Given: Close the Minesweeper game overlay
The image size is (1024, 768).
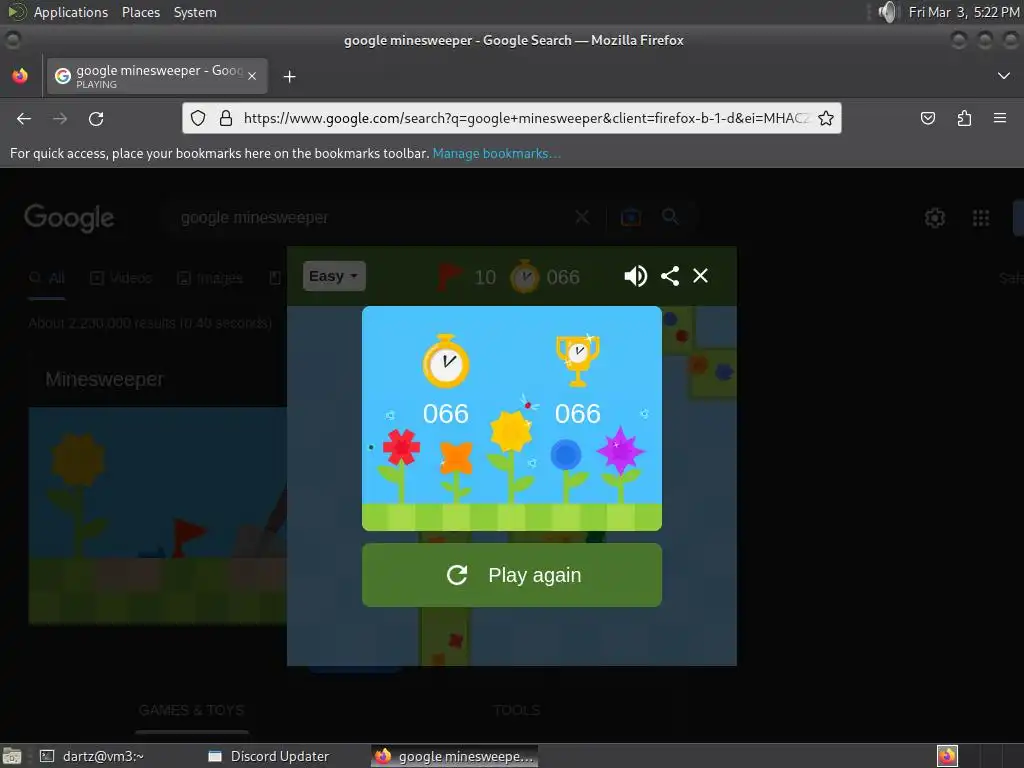Looking at the screenshot, I should click(x=700, y=276).
